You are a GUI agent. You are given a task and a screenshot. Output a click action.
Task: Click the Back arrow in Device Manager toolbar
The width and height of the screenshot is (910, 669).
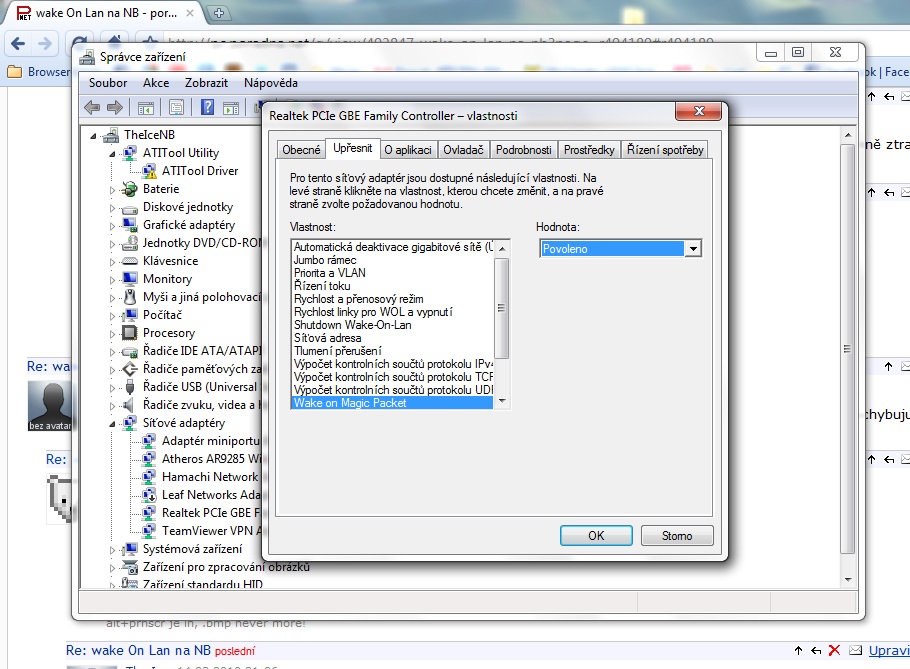pos(92,107)
